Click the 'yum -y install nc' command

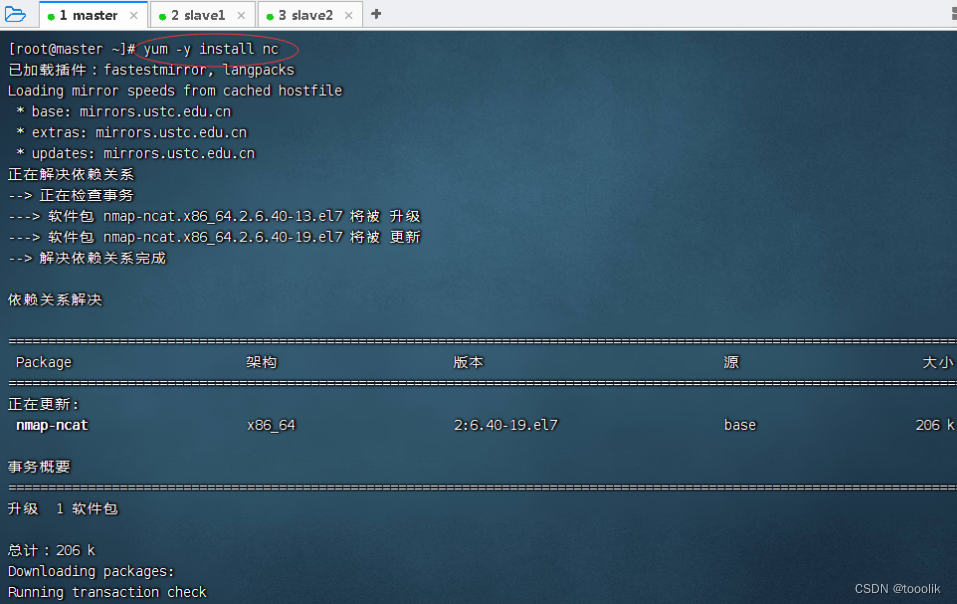click(211, 49)
